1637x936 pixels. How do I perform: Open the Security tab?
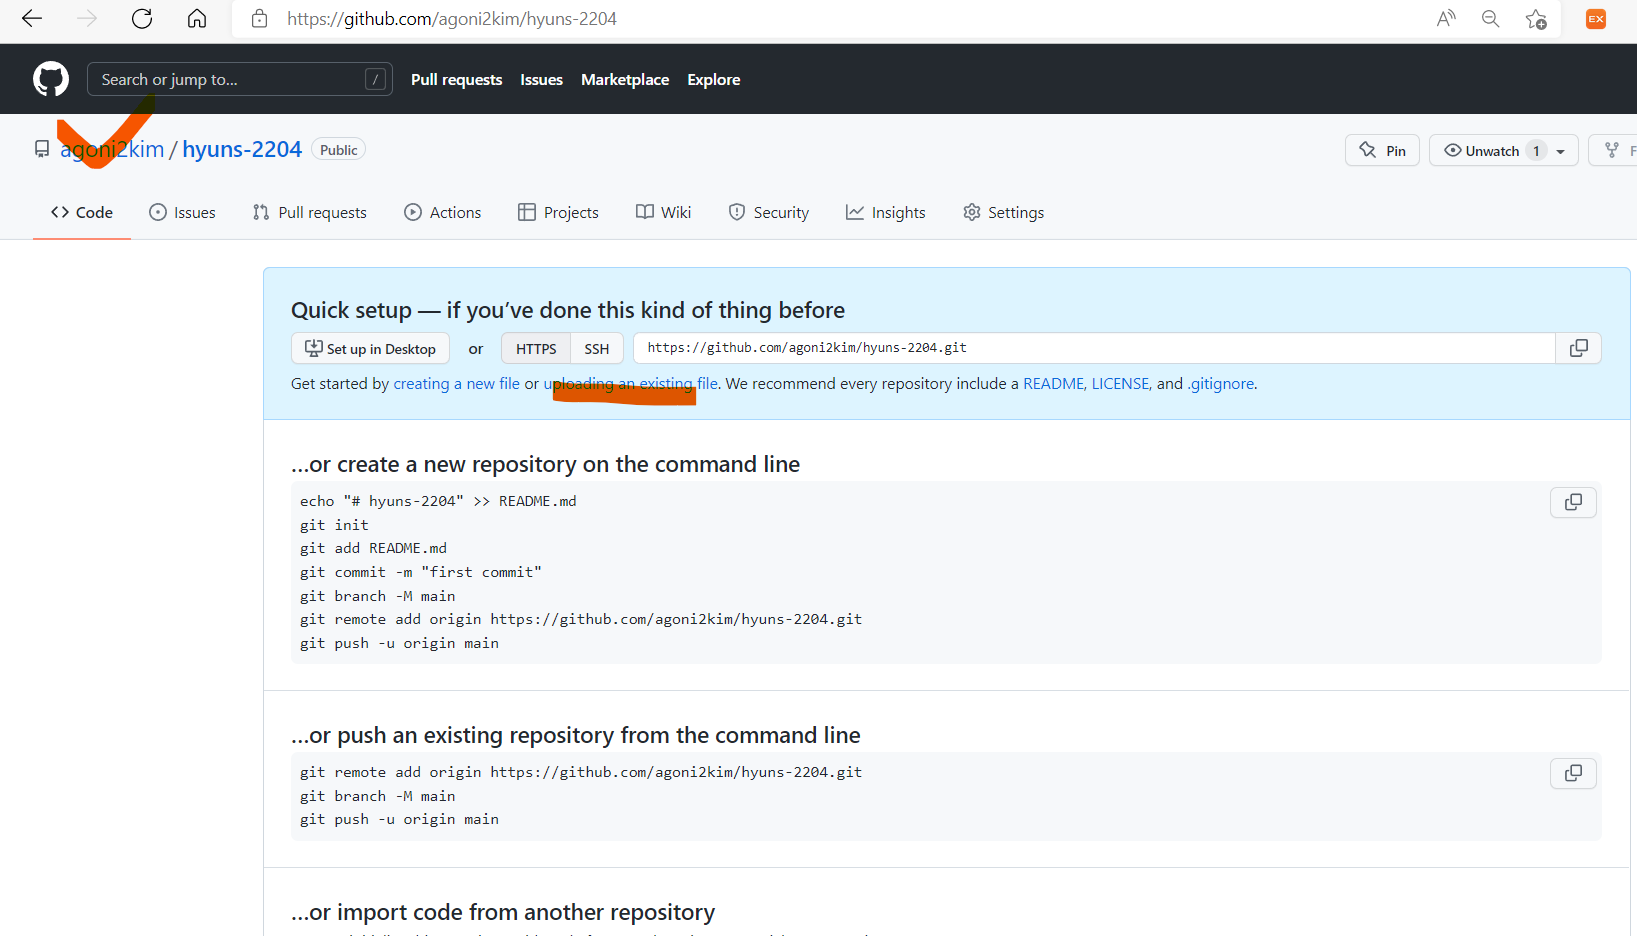(x=769, y=212)
